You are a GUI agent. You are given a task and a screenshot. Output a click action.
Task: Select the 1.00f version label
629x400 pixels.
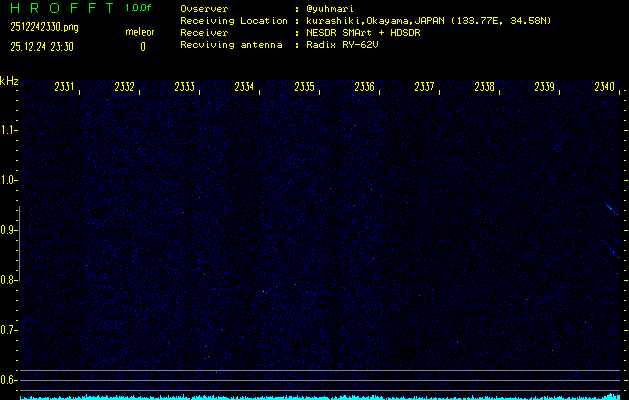(138, 8)
